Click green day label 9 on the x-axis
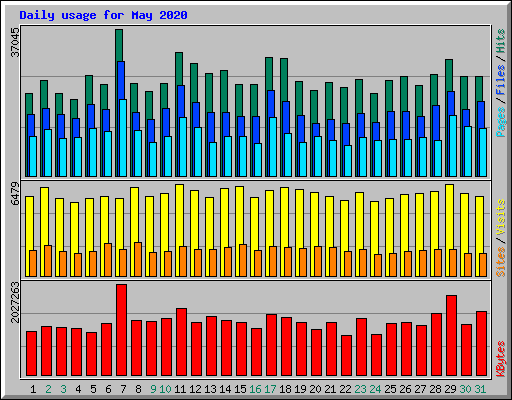This screenshot has width=512, height=400. [153, 389]
